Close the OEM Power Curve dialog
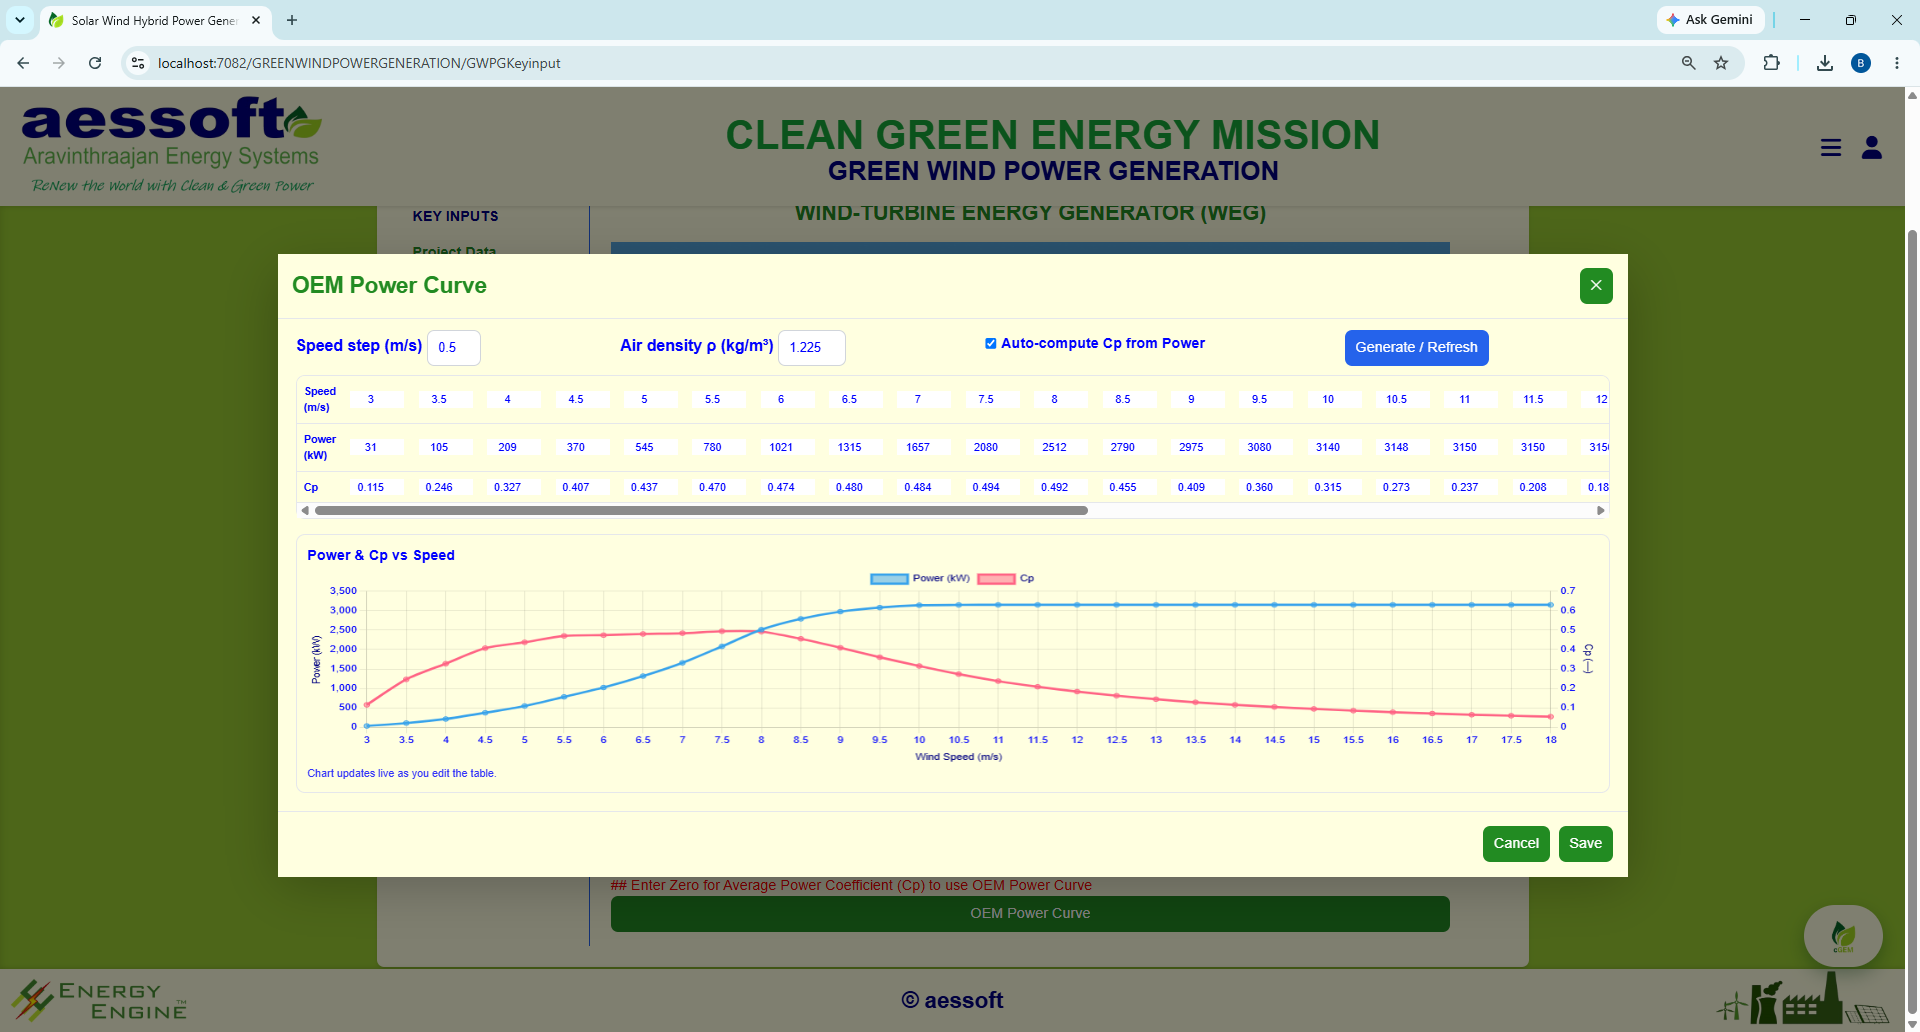Screen dimensions: 1920x1032 (1596, 286)
